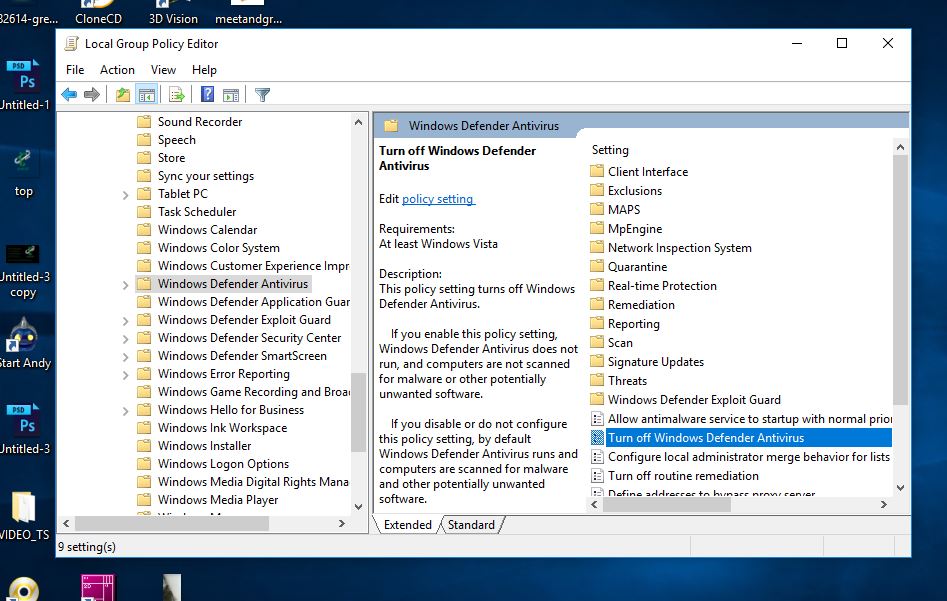Screen dimensions: 947x601
Task: Click settings list vertical scrollbar down arrow
Action: (900, 487)
